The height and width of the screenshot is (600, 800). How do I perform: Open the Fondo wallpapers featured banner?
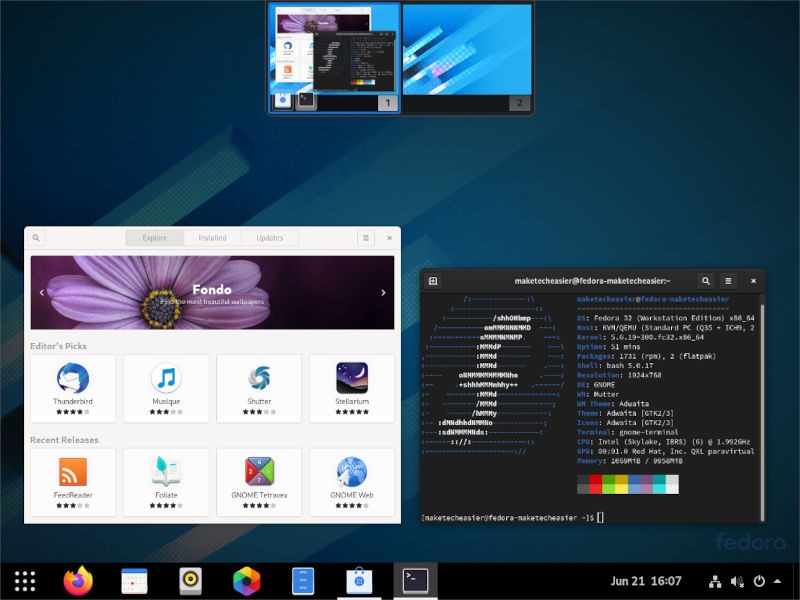(210, 293)
